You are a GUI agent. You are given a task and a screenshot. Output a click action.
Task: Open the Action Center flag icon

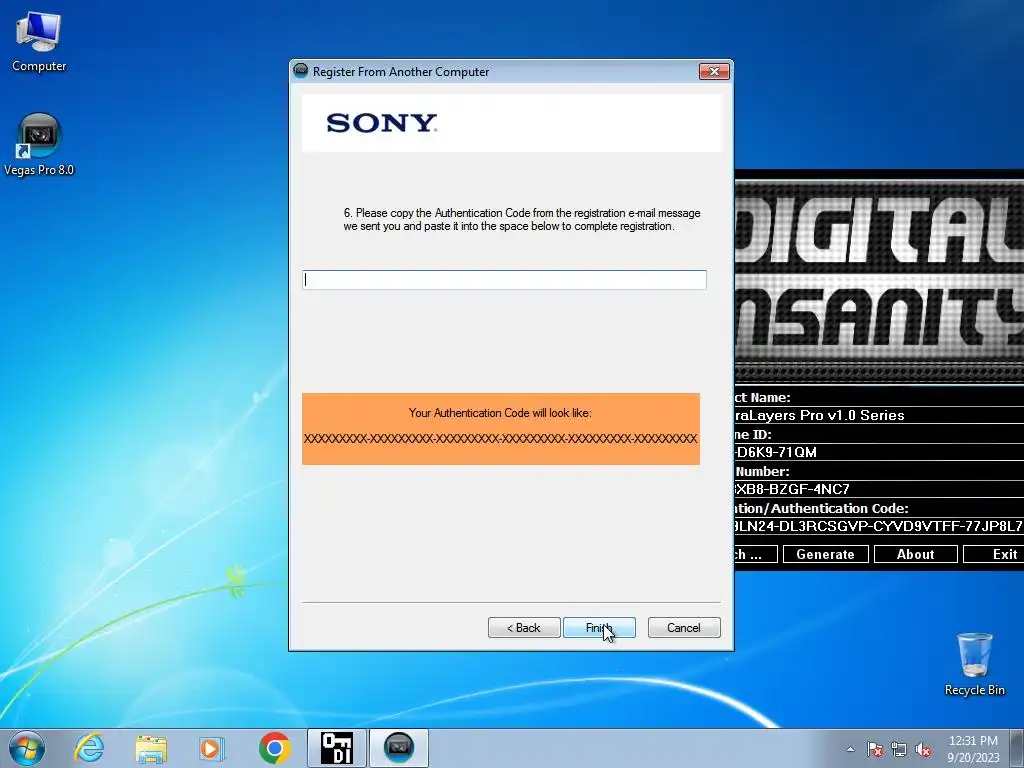pos(874,749)
